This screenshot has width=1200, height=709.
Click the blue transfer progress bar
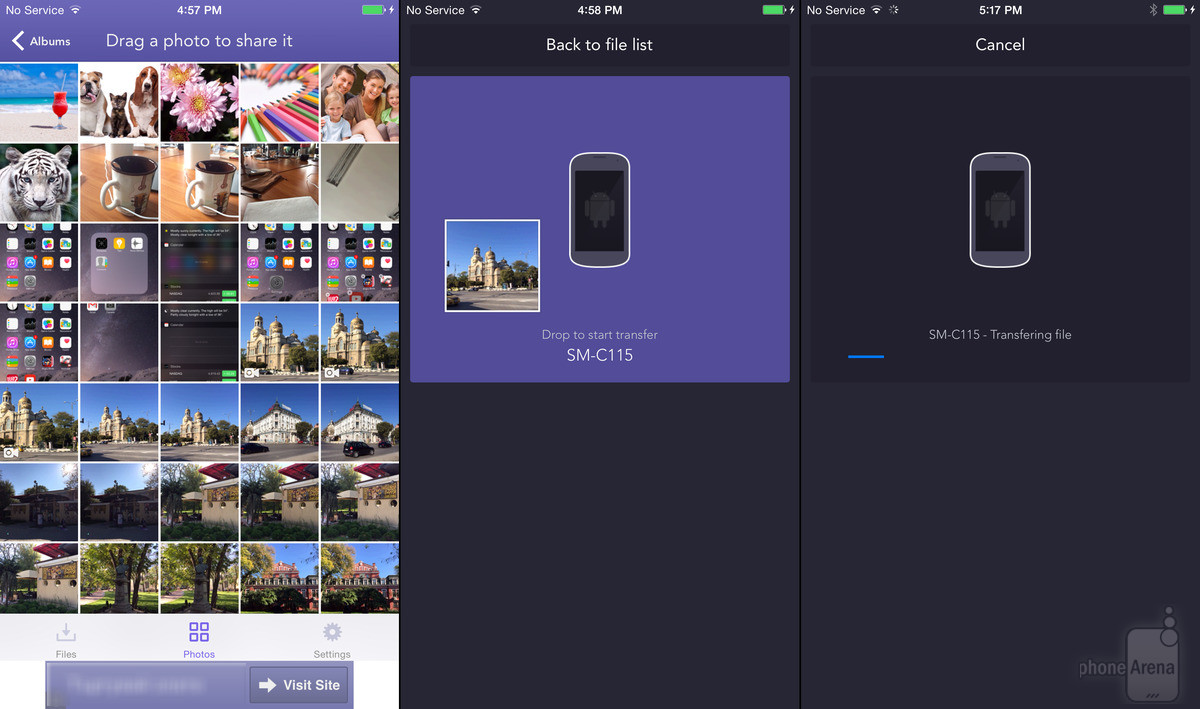866,356
